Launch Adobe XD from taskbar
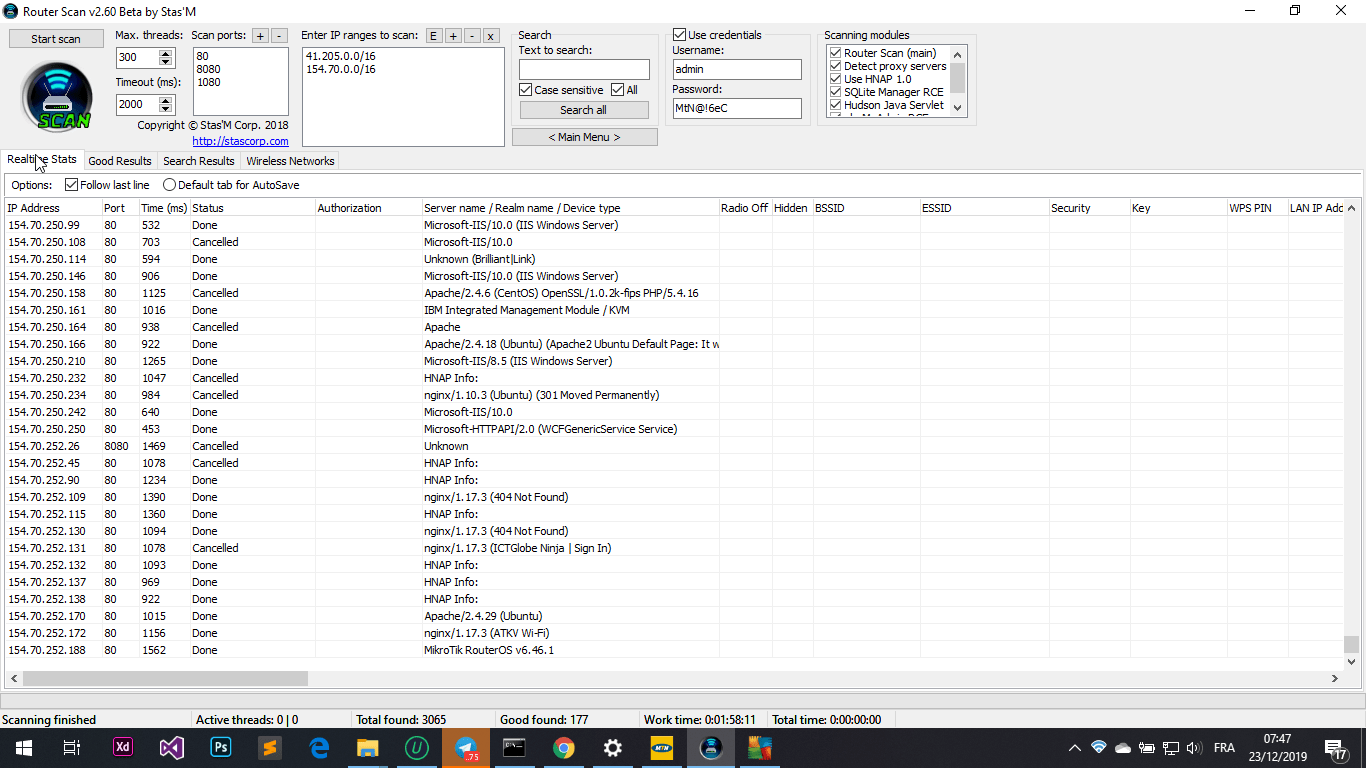 tap(124, 748)
